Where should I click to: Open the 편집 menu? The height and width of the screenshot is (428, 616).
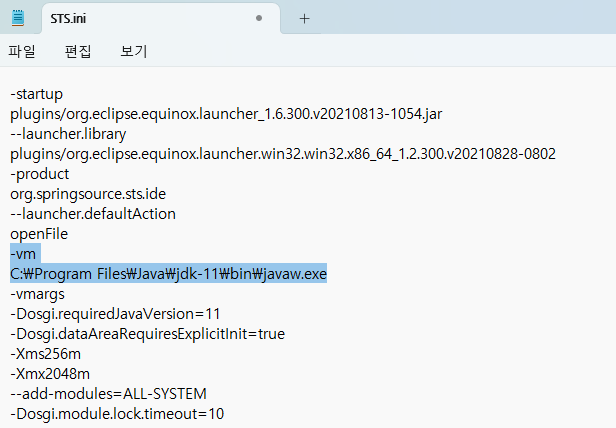click(78, 51)
